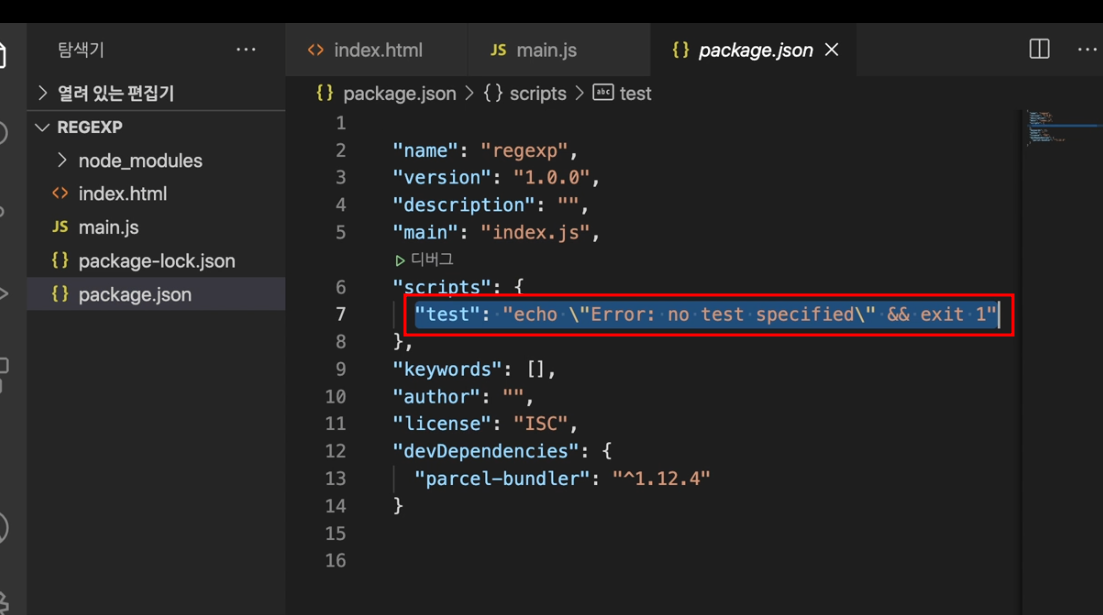Click the Split Editor icon

1039,49
